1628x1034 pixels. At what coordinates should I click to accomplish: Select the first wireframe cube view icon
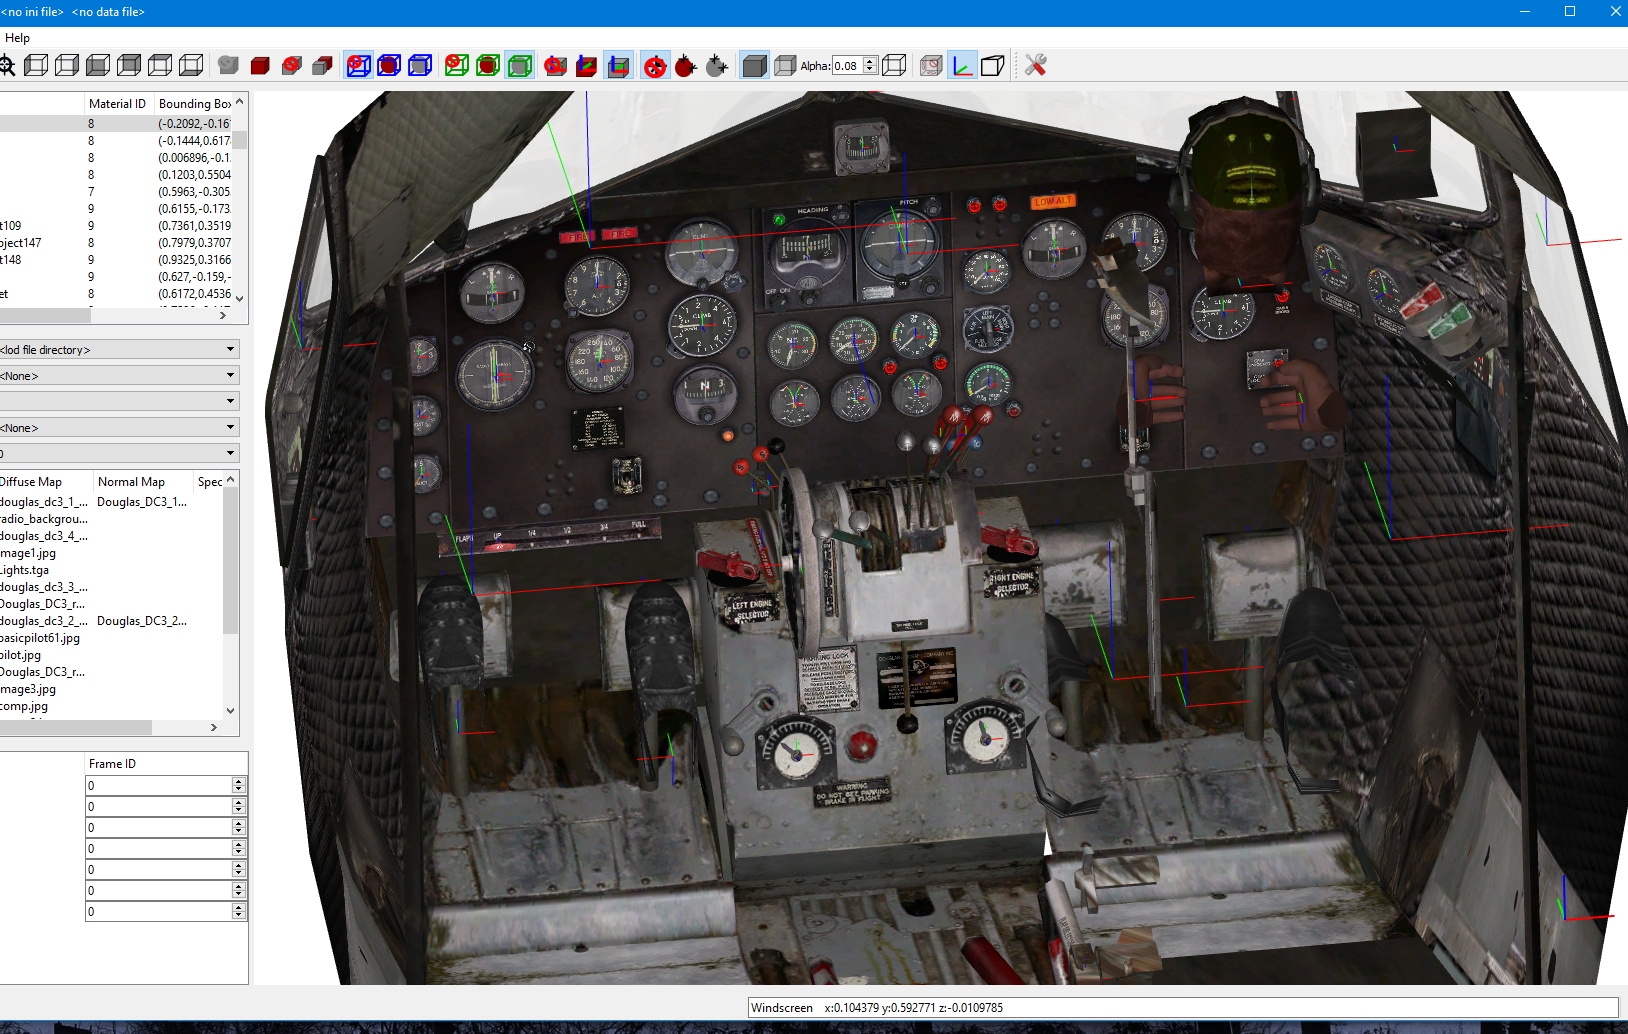pos(36,66)
